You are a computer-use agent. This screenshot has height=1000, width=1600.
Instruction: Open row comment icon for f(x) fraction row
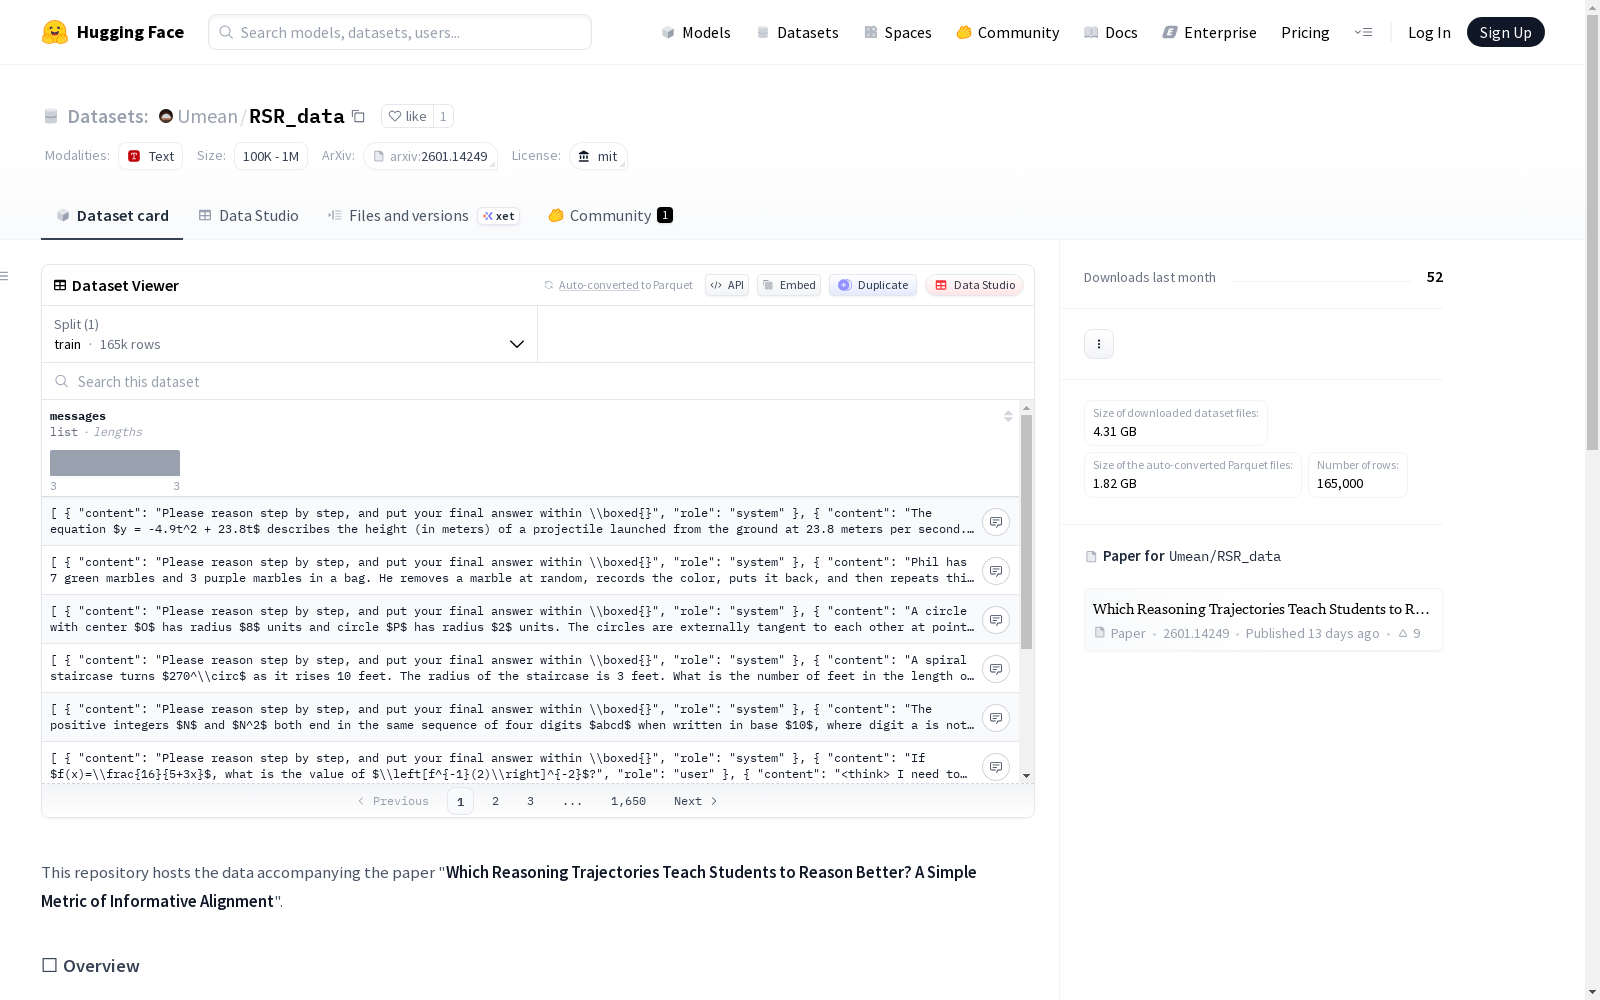[x=996, y=767]
